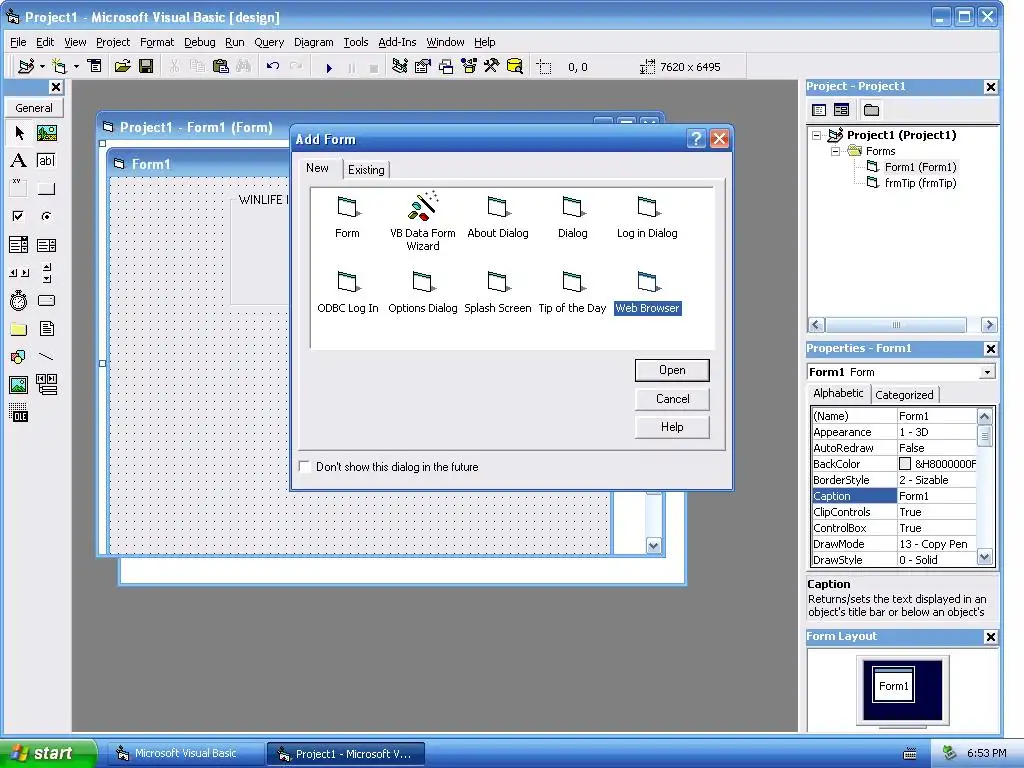Switch to the Categorized properties tab

(x=904, y=394)
